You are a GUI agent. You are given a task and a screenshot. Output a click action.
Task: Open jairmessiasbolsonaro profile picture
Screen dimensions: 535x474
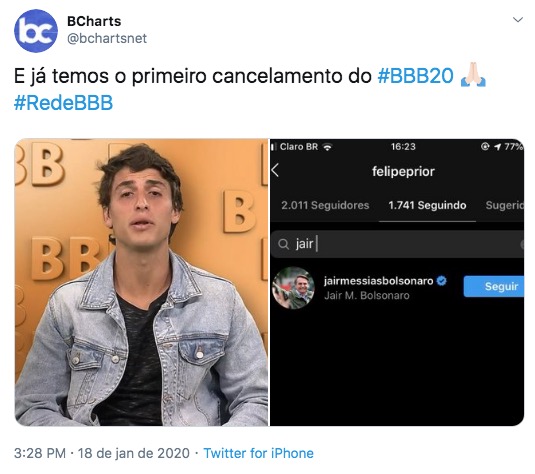click(x=293, y=288)
